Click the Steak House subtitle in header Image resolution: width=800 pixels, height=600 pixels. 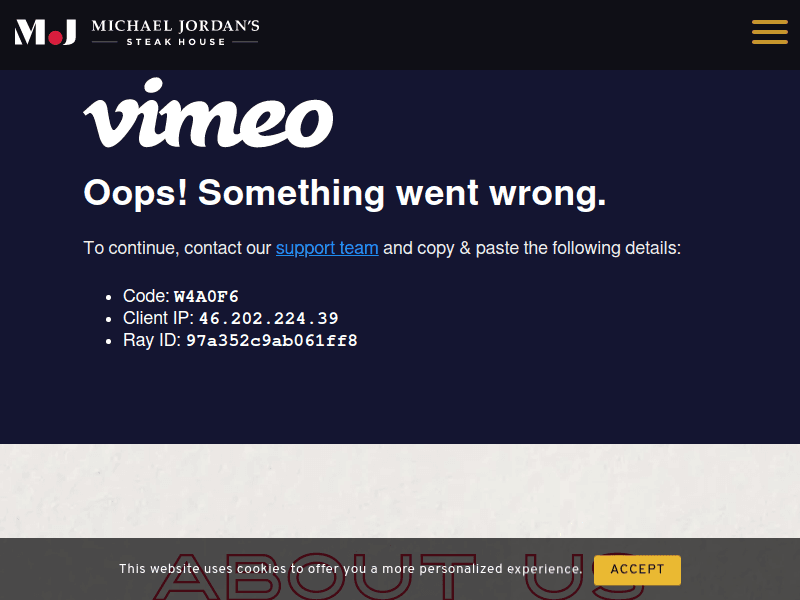(176, 42)
